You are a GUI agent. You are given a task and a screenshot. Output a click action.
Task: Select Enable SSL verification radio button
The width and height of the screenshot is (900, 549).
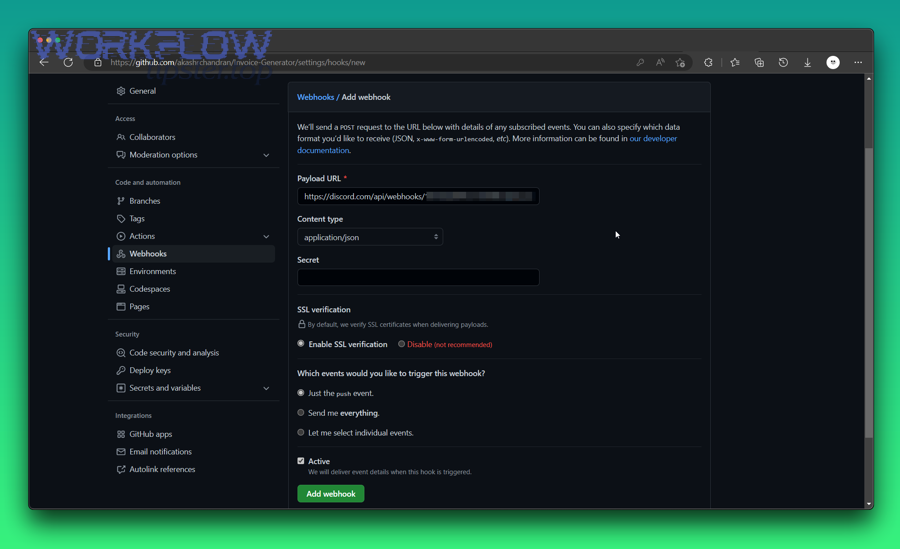(x=301, y=343)
